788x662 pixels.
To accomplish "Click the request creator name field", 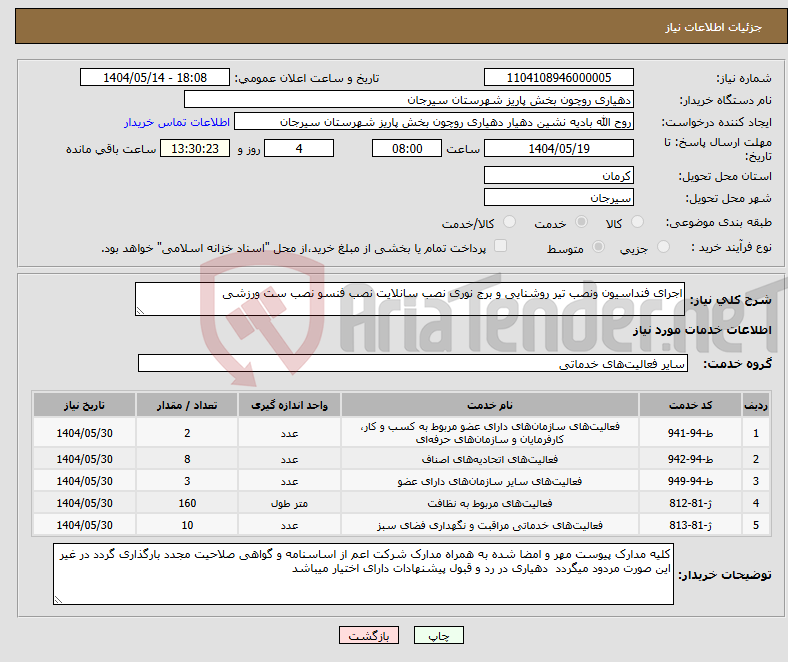I will [434, 122].
